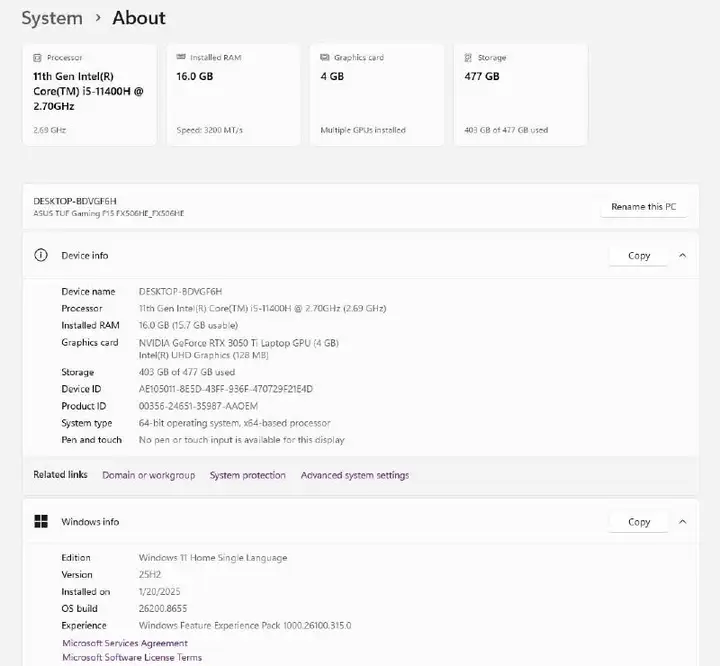720x666 pixels.
Task: Click the Graphics card icon
Action: click(x=325, y=57)
